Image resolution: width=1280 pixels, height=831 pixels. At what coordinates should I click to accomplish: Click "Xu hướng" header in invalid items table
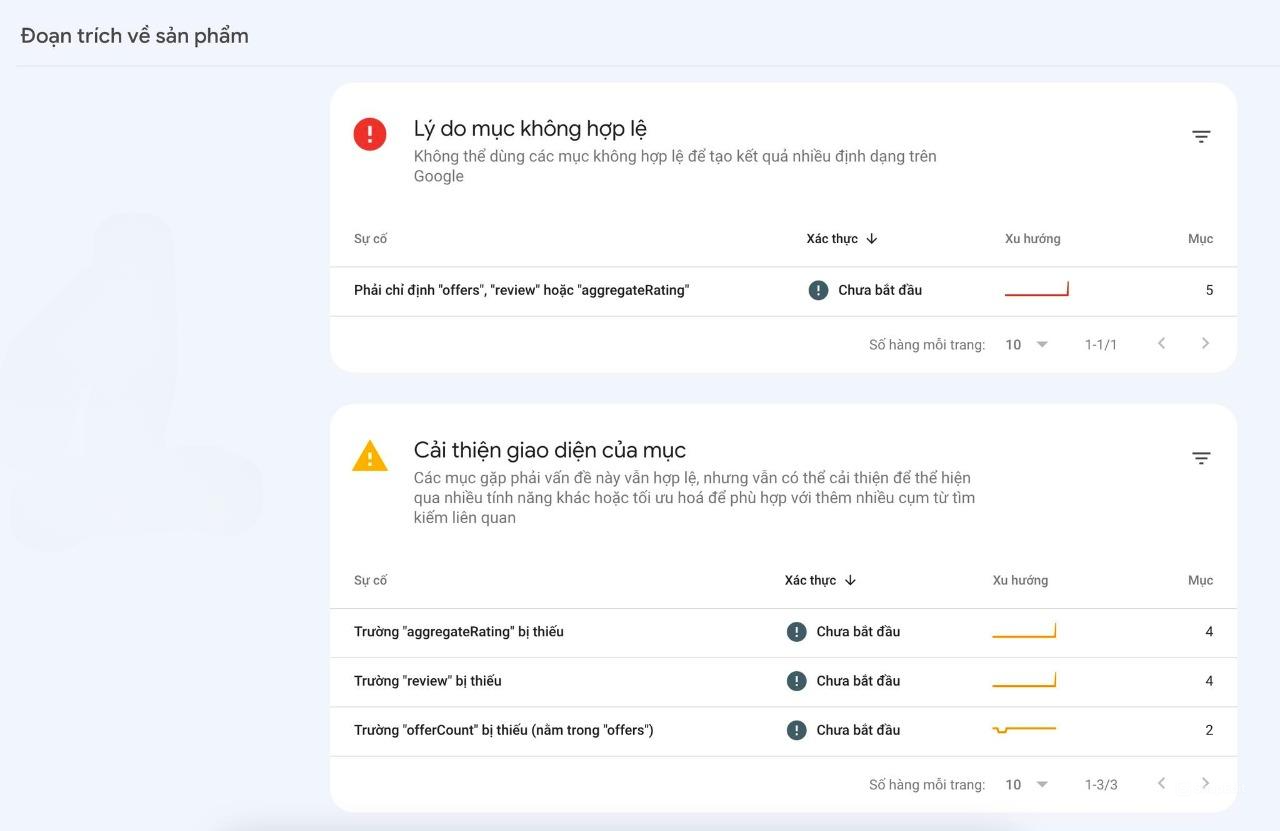[1033, 239]
